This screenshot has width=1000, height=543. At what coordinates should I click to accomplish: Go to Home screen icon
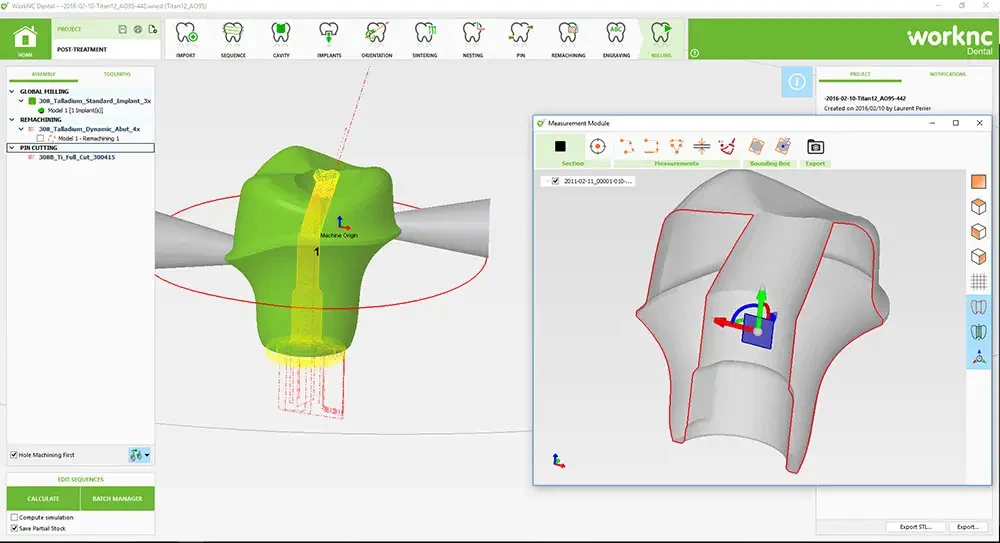26,38
